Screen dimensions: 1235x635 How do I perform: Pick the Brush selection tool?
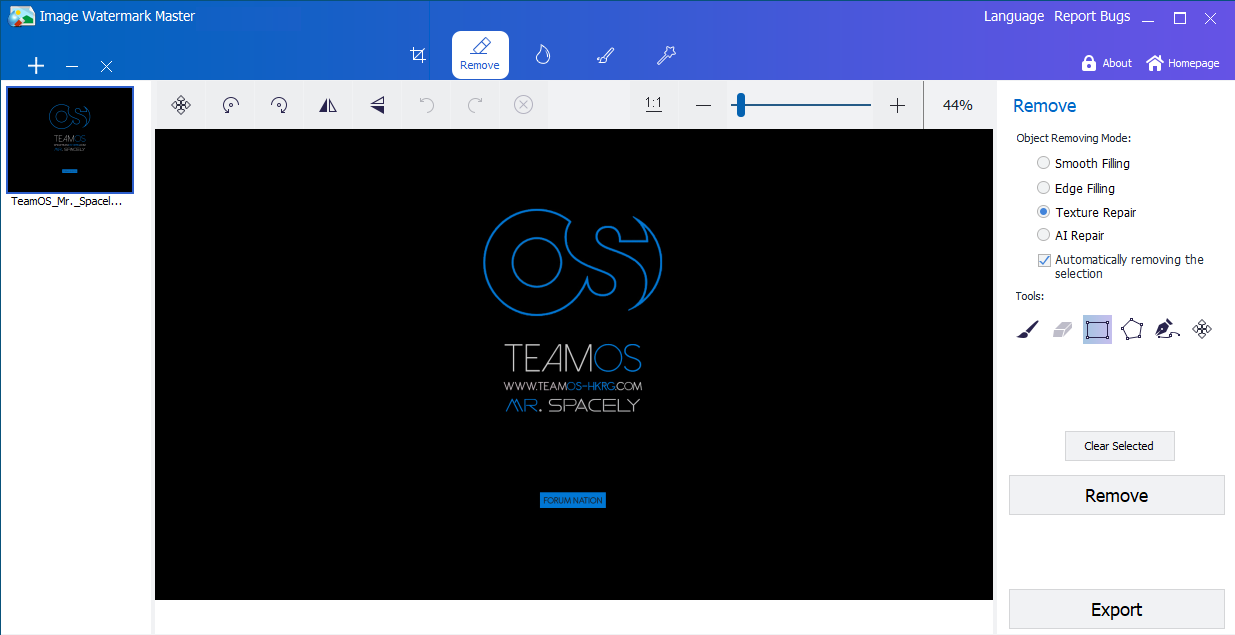point(1028,329)
